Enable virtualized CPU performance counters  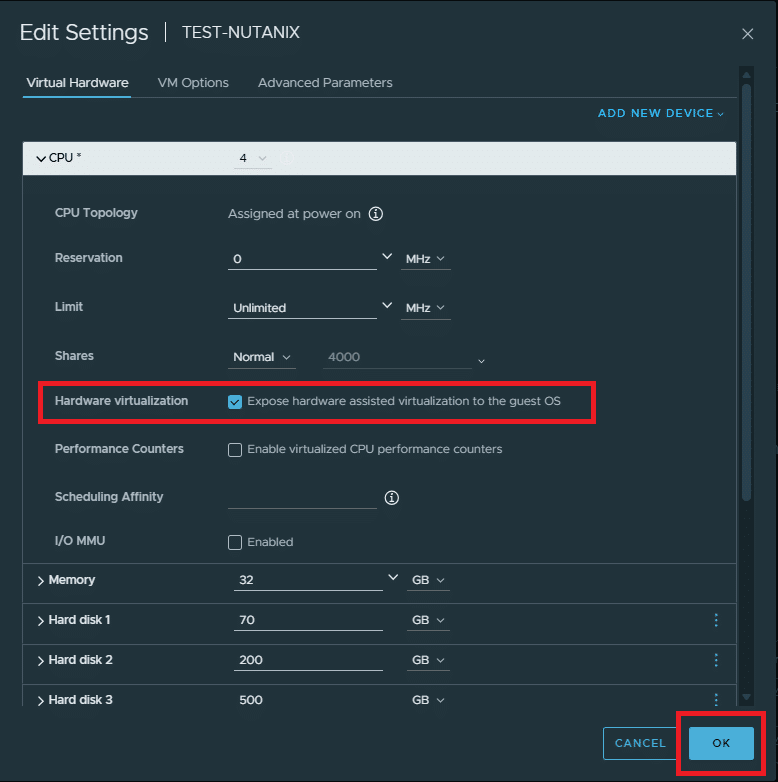pos(235,450)
